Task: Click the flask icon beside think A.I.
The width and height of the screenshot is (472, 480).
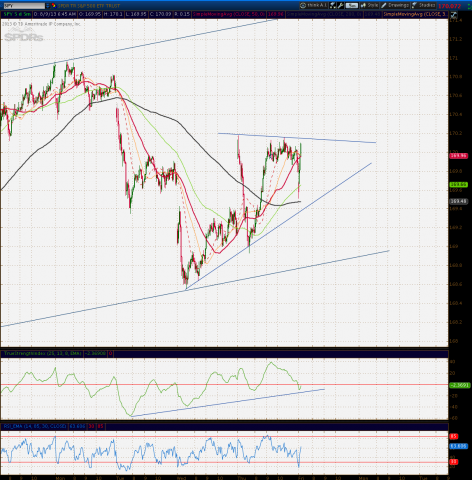Action: tap(333, 5)
